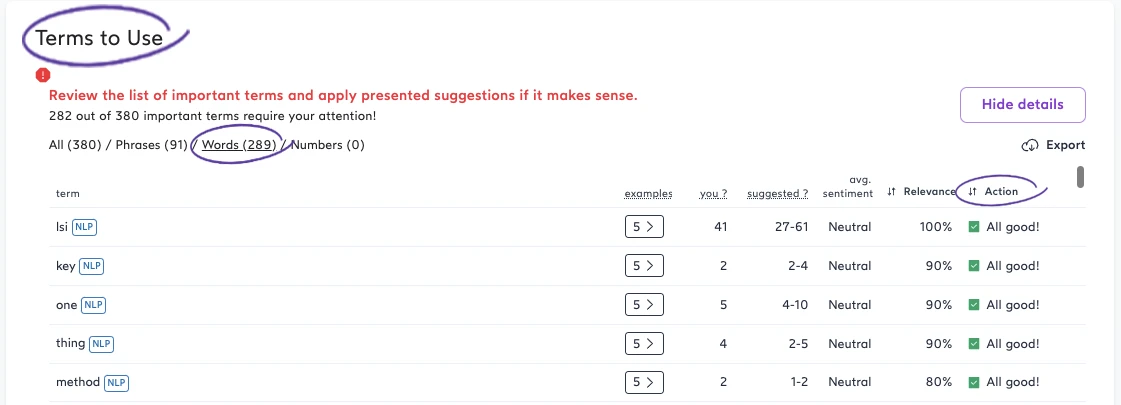The width and height of the screenshot is (1121, 405).
Task: Click the NLP badge next to method
Action: [117, 382]
